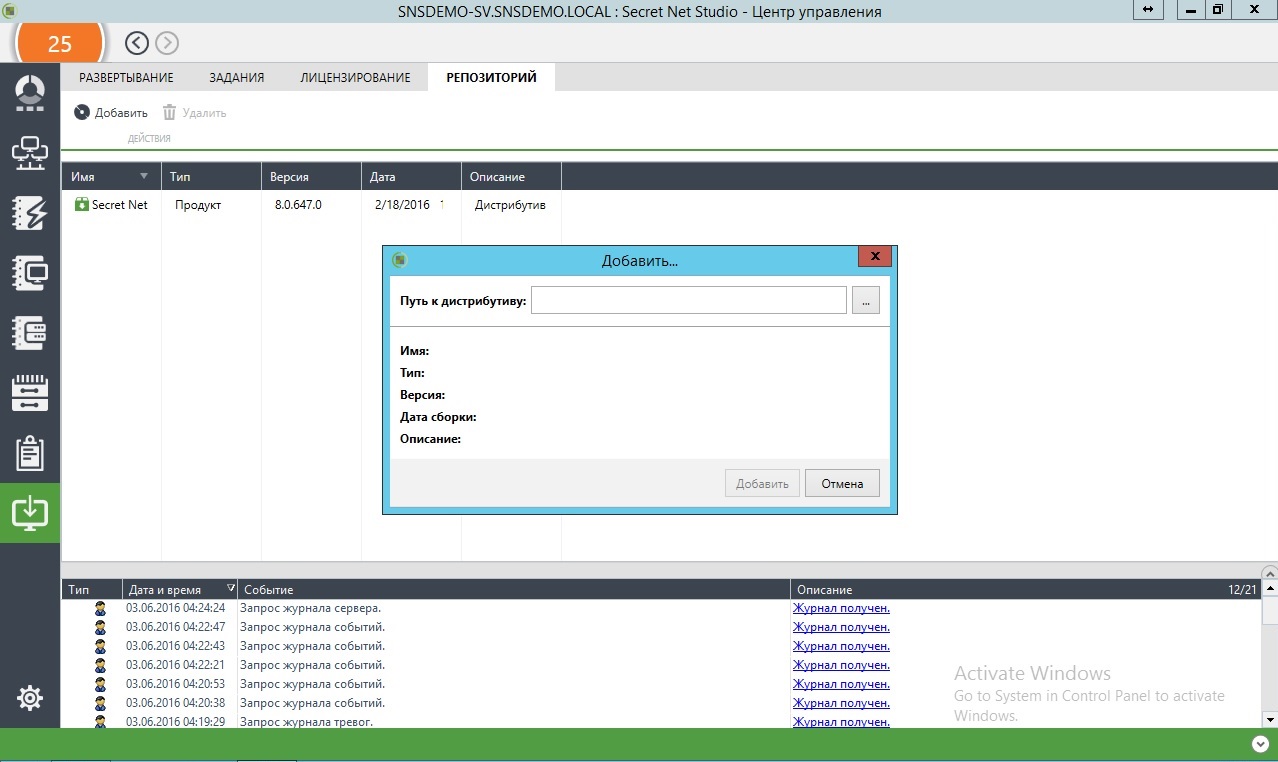This screenshot has width=1278, height=762.
Task: Close the Добавить... dialog
Action: pos(875,256)
